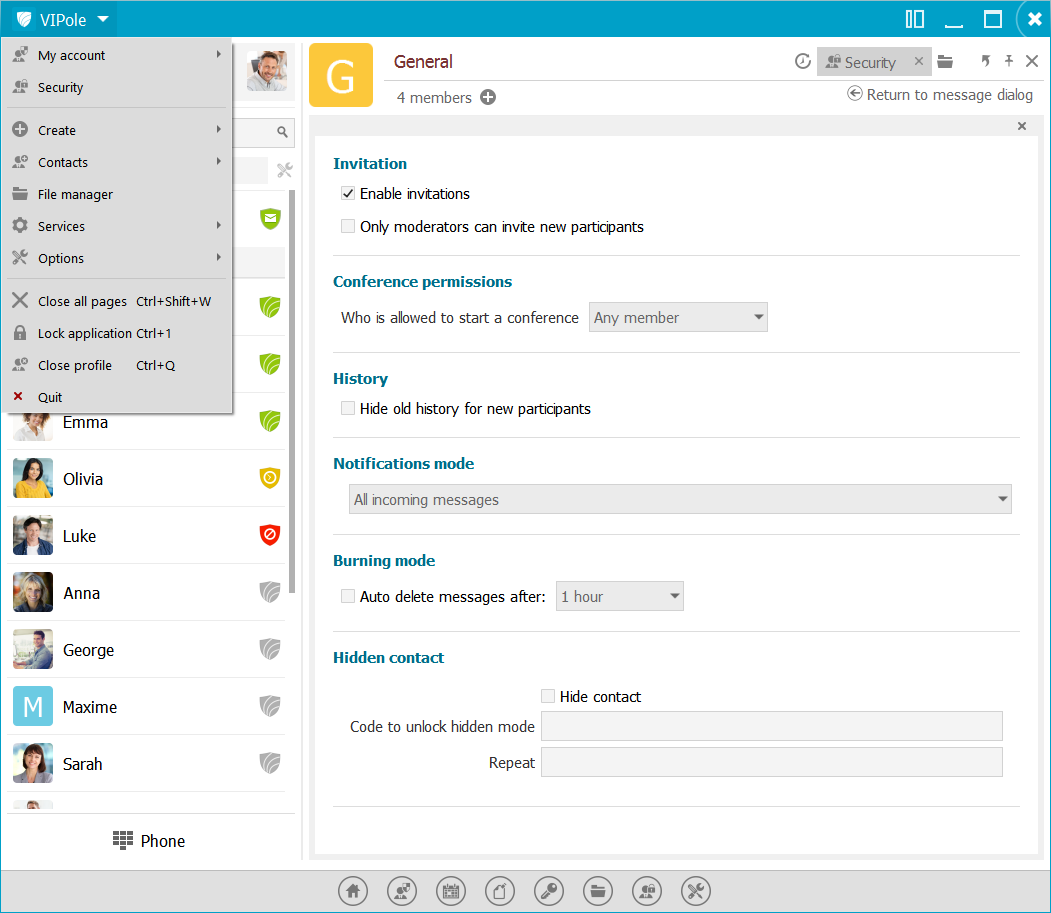
Task: Open contacts security icon in bottom toolbar
Action: point(401,891)
